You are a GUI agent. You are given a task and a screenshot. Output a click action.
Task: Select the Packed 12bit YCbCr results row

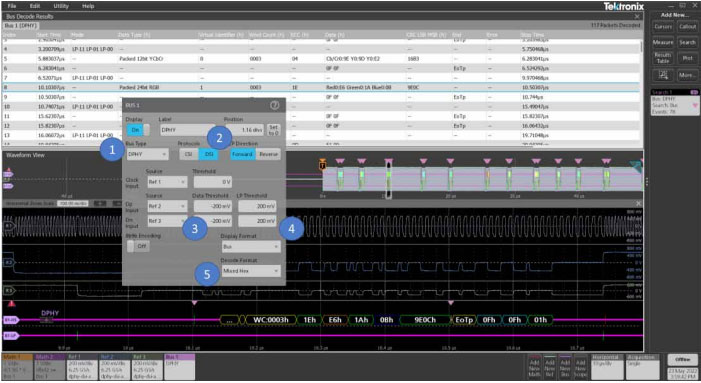coord(322,59)
